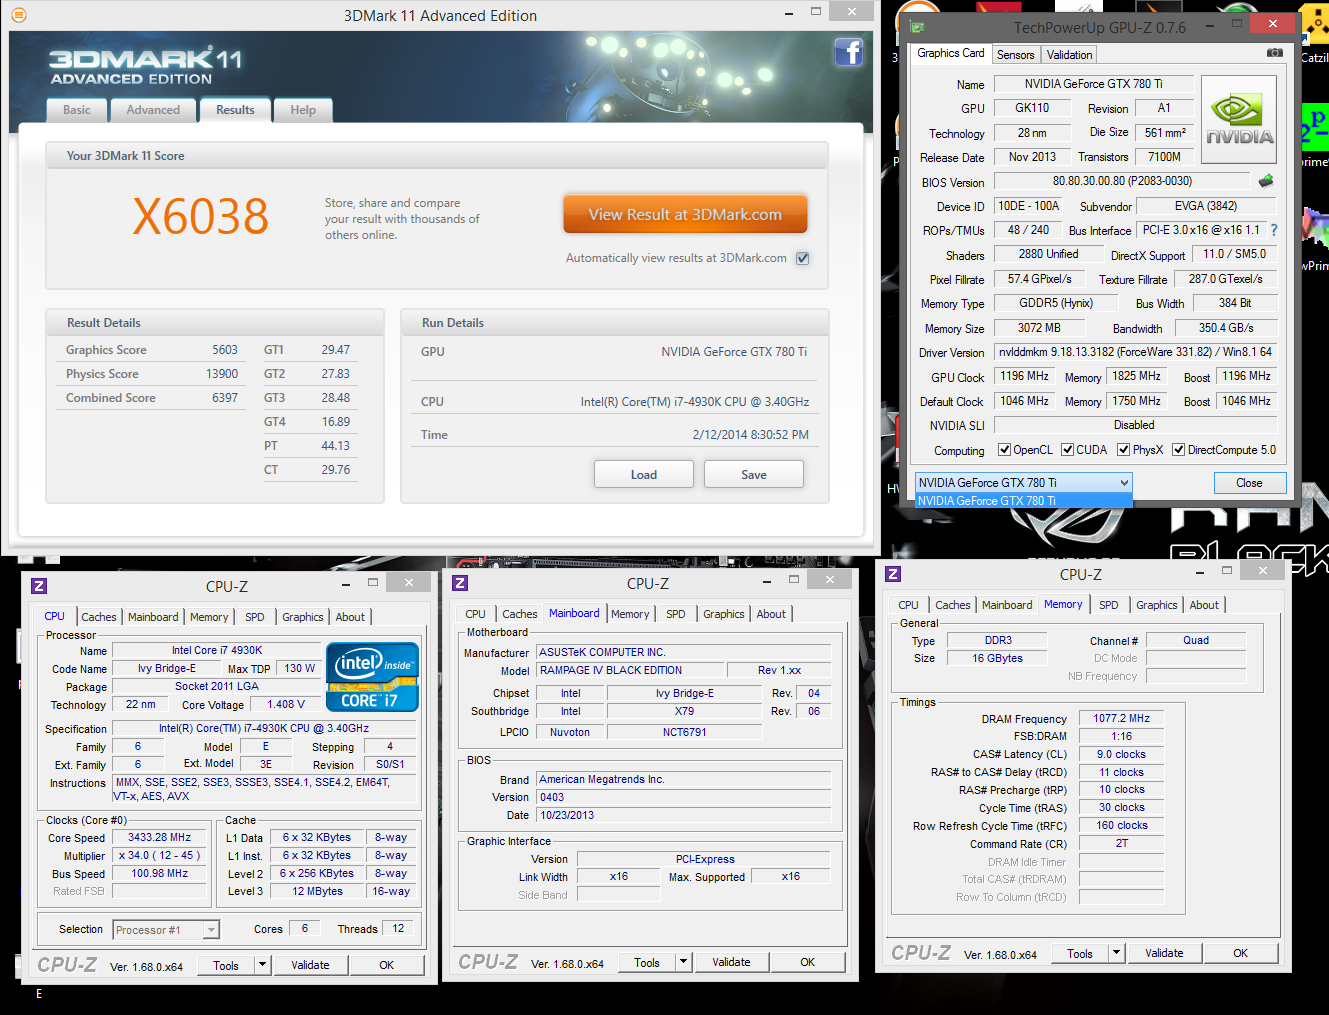Click the Combined Score value 6397
1329x1015 pixels.
click(225, 398)
